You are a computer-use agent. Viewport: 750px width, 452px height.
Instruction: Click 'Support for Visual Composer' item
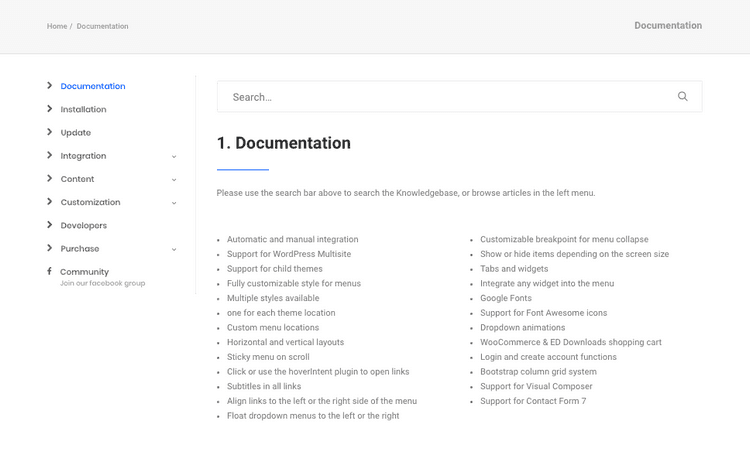tap(536, 386)
